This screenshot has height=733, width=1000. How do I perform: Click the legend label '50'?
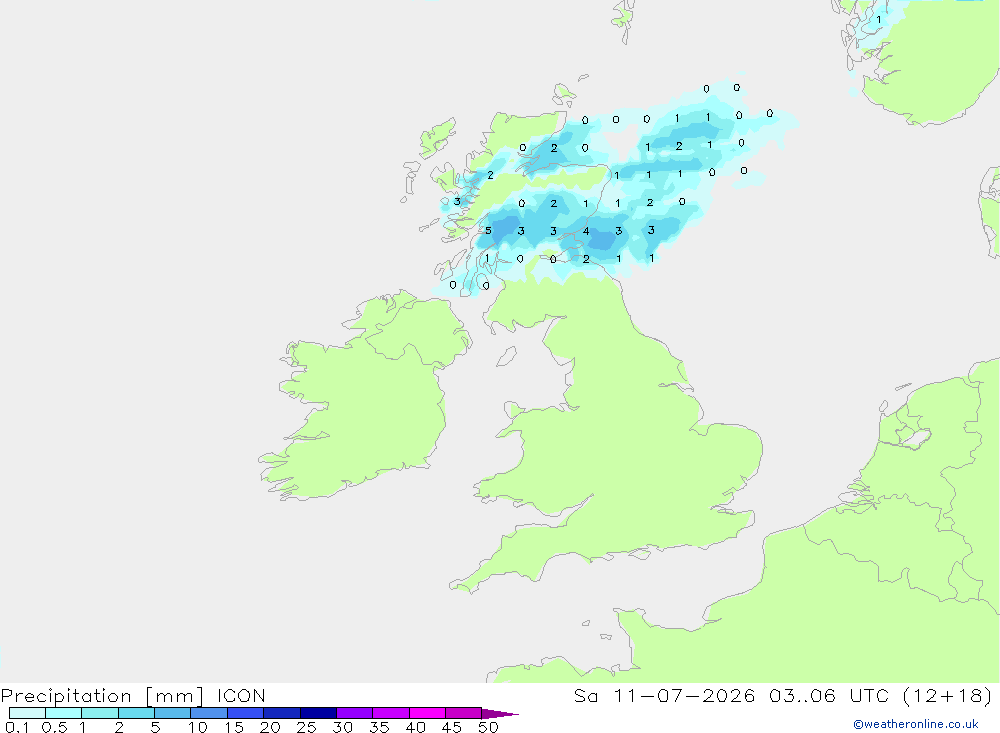coord(488,727)
